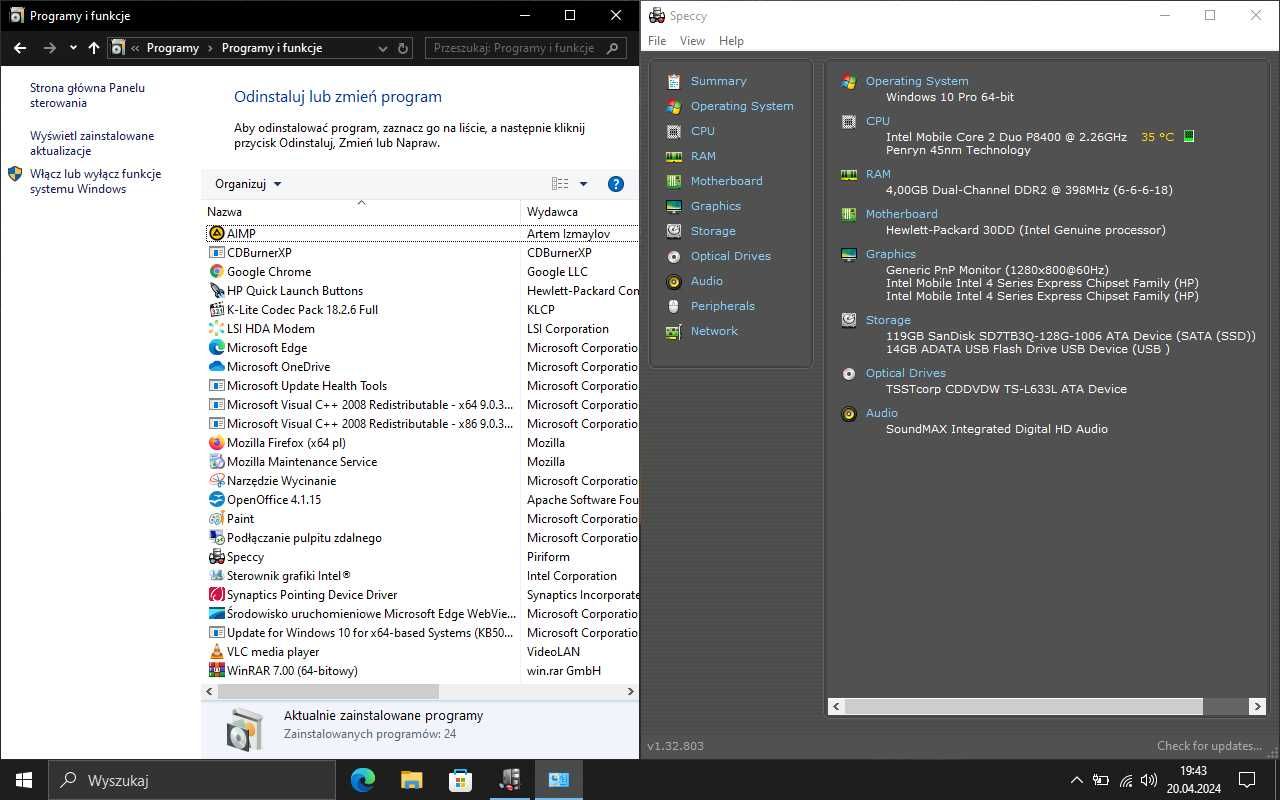
Task: Open Strona główna Panelu sterowania link
Action: (87, 95)
